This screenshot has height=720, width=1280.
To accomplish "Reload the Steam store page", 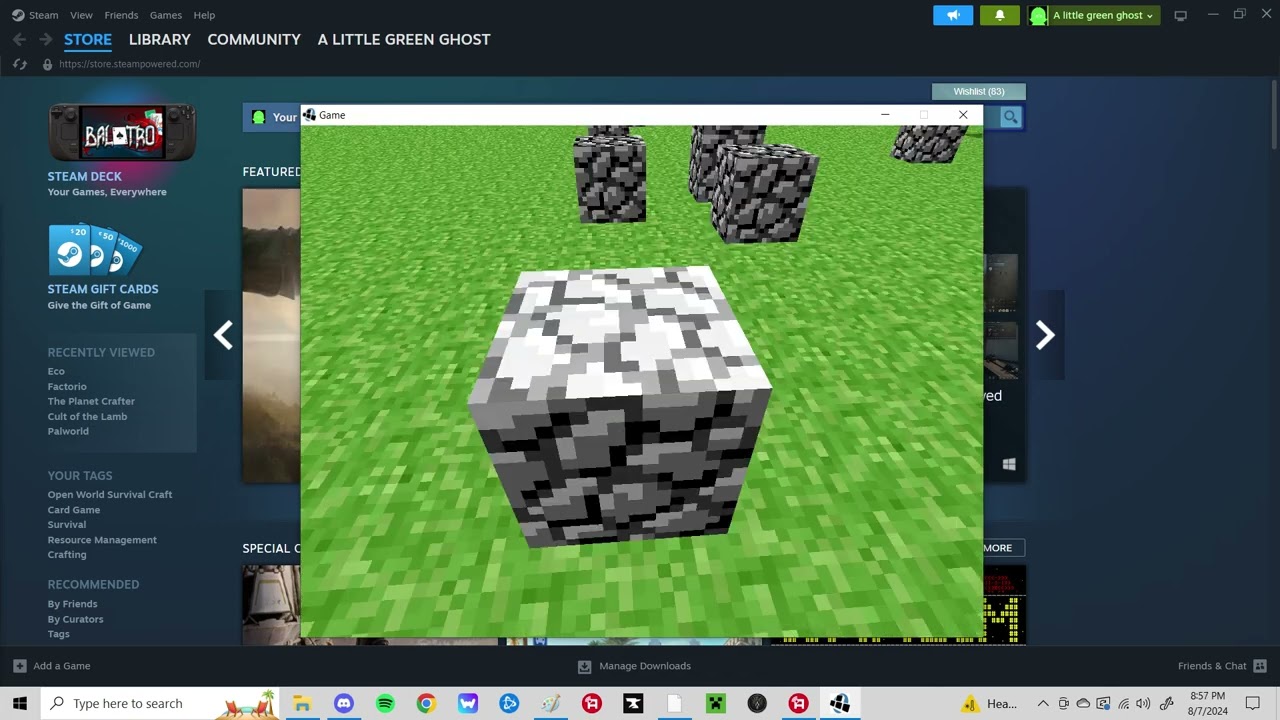I will point(19,64).
